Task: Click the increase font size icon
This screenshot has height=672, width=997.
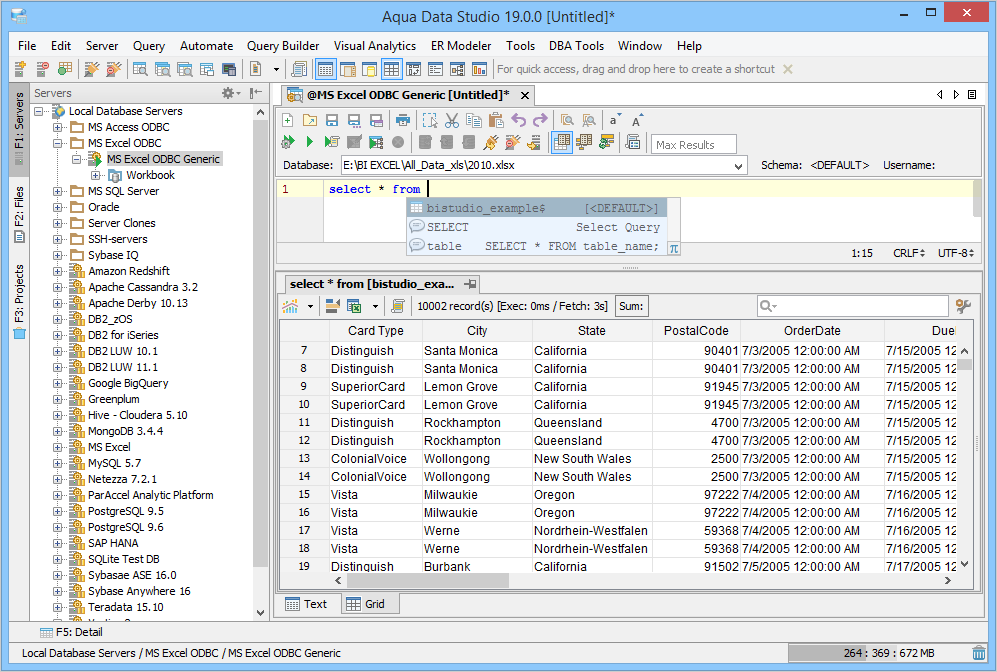Action: [x=637, y=120]
